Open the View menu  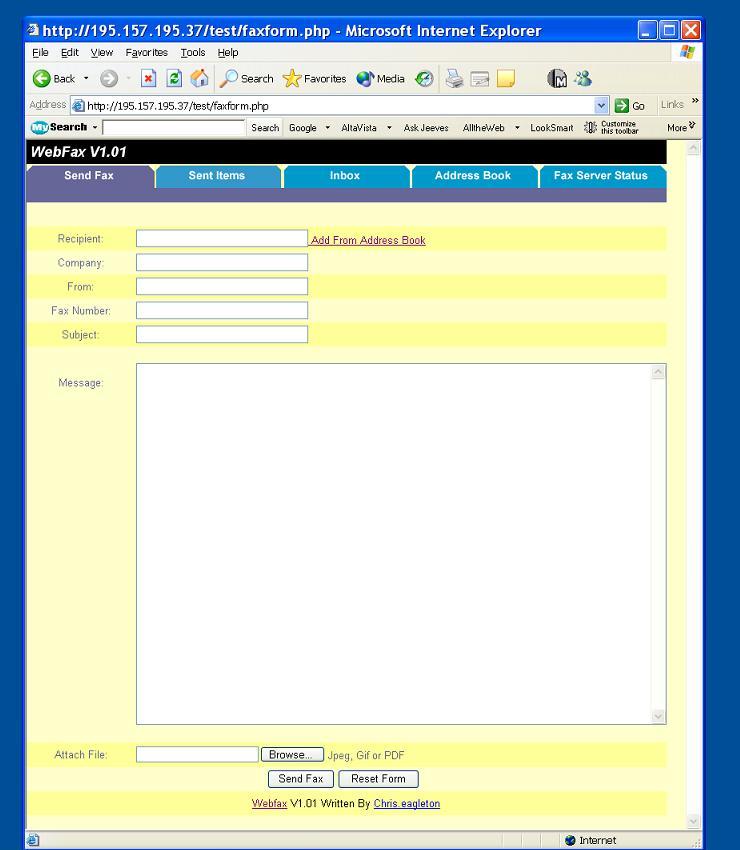pyautogui.click(x=102, y=53)
